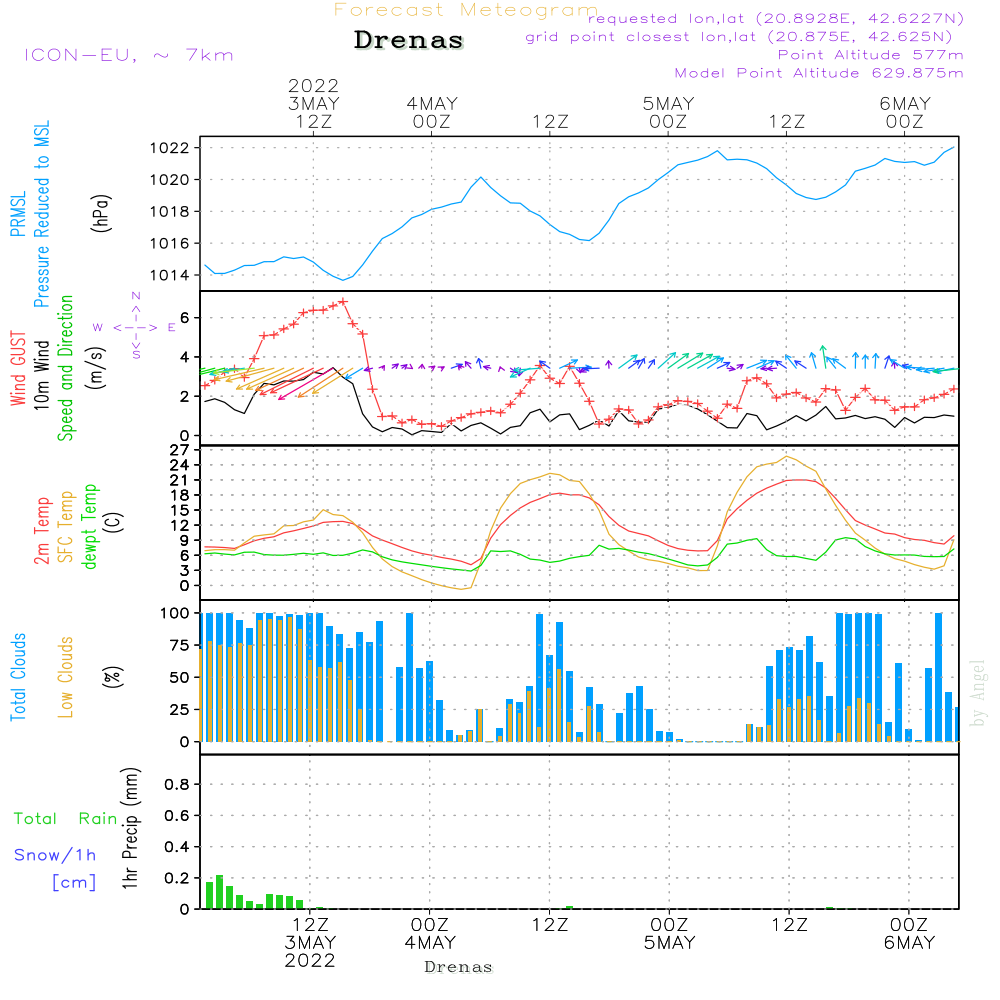Screen dimensions: 1000x1000
Task: Click the 5MAY 00Z top axis label
Action: (668, 112)
